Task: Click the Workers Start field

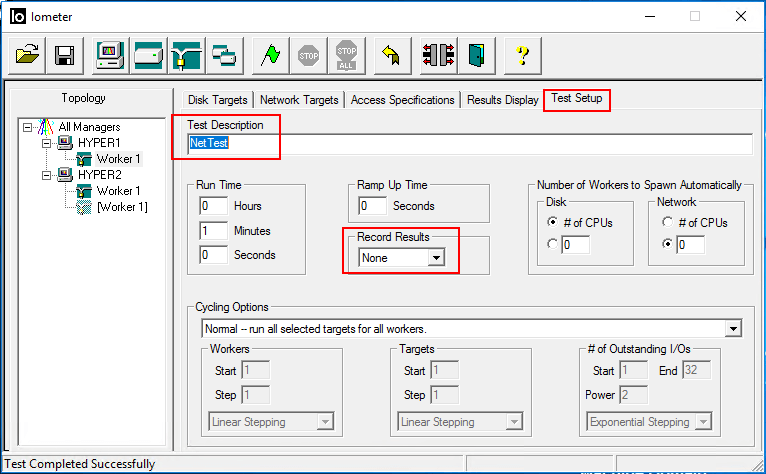Action: pos(255,370)
